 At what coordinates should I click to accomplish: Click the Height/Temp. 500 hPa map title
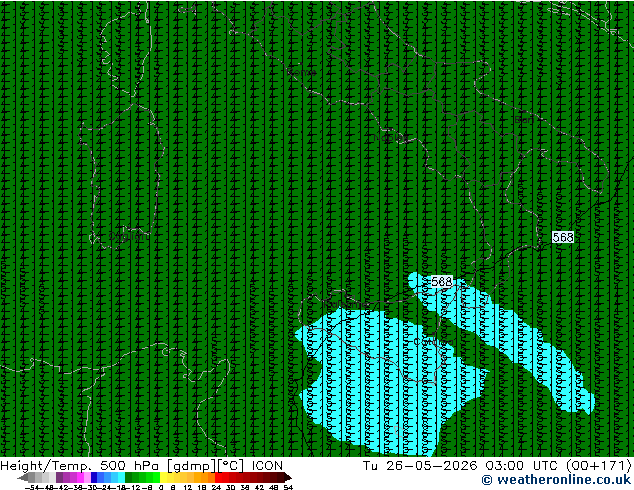pyautogui.click(x=79, y=466)
